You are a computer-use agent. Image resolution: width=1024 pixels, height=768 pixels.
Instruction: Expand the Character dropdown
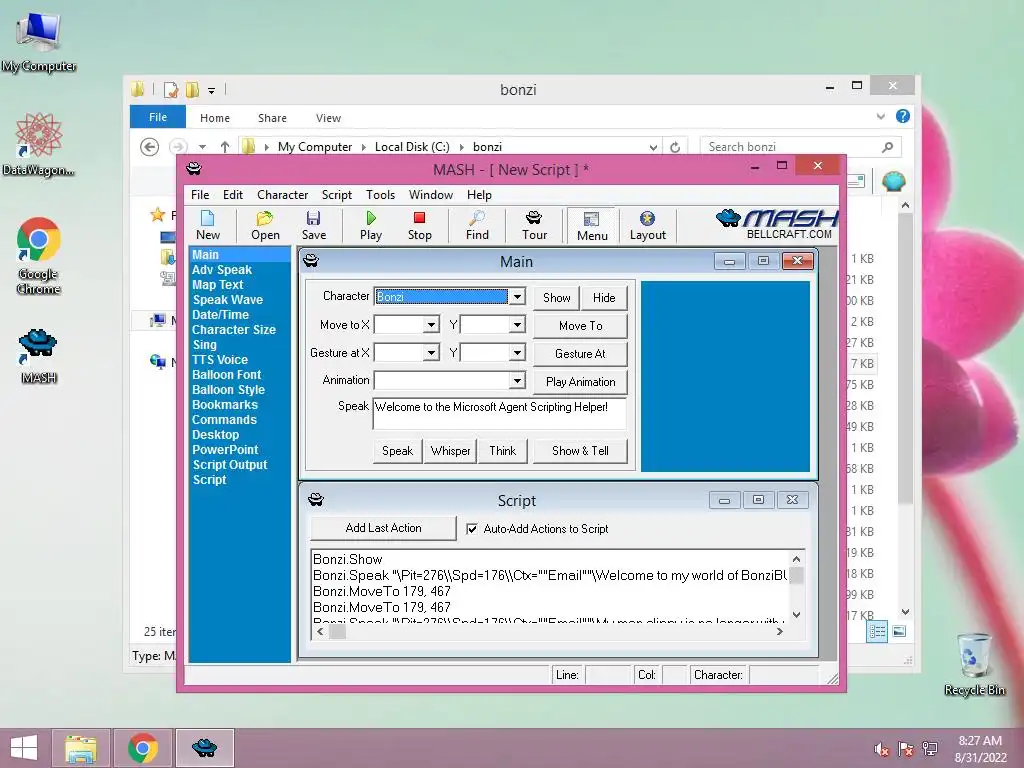(x=517, y=296)
